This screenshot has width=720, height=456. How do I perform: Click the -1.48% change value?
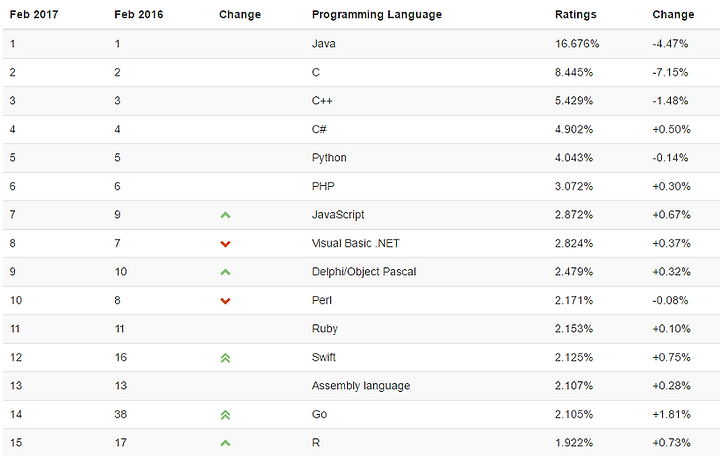pos(670,101)
